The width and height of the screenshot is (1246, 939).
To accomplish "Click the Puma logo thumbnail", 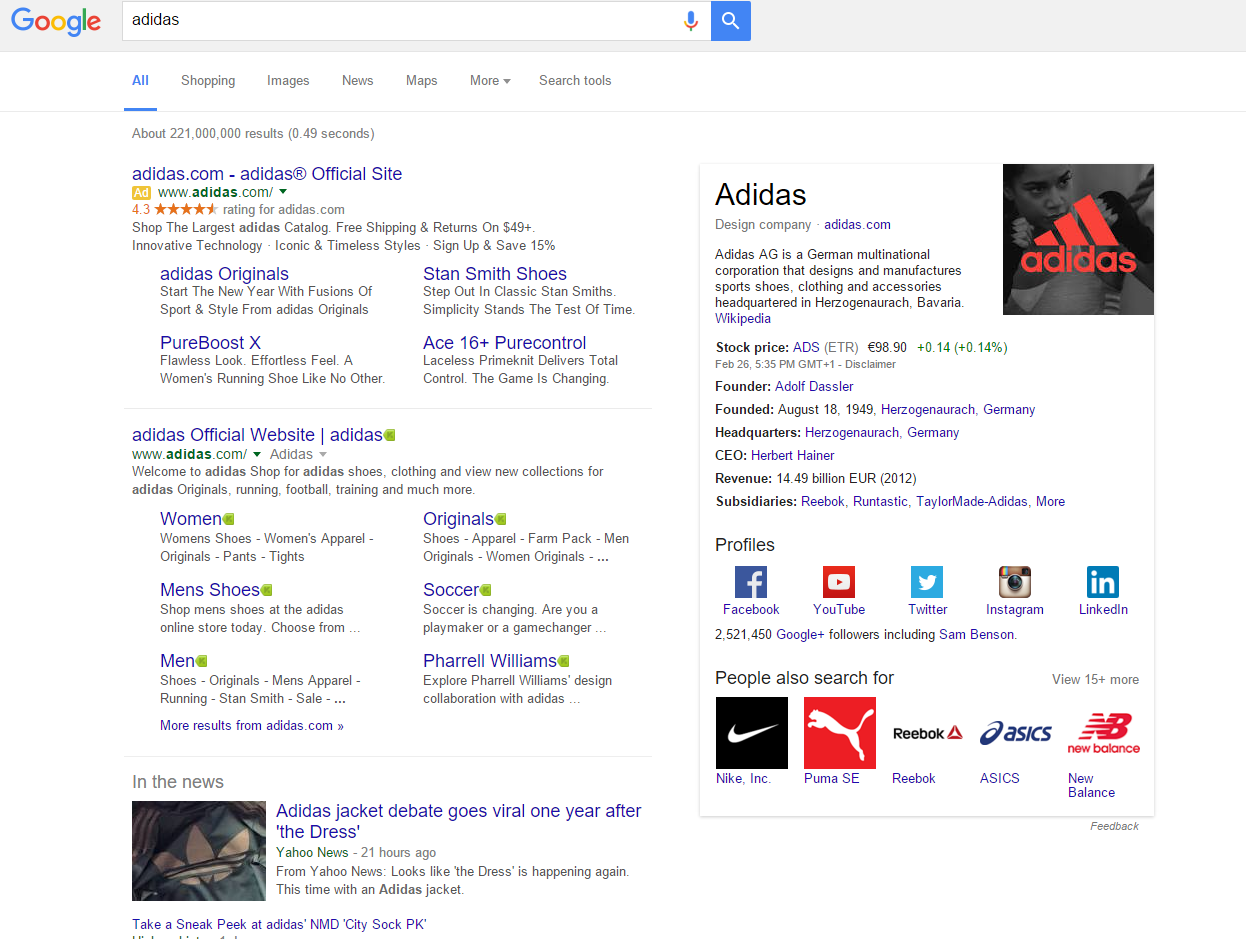I will (840, 733).
